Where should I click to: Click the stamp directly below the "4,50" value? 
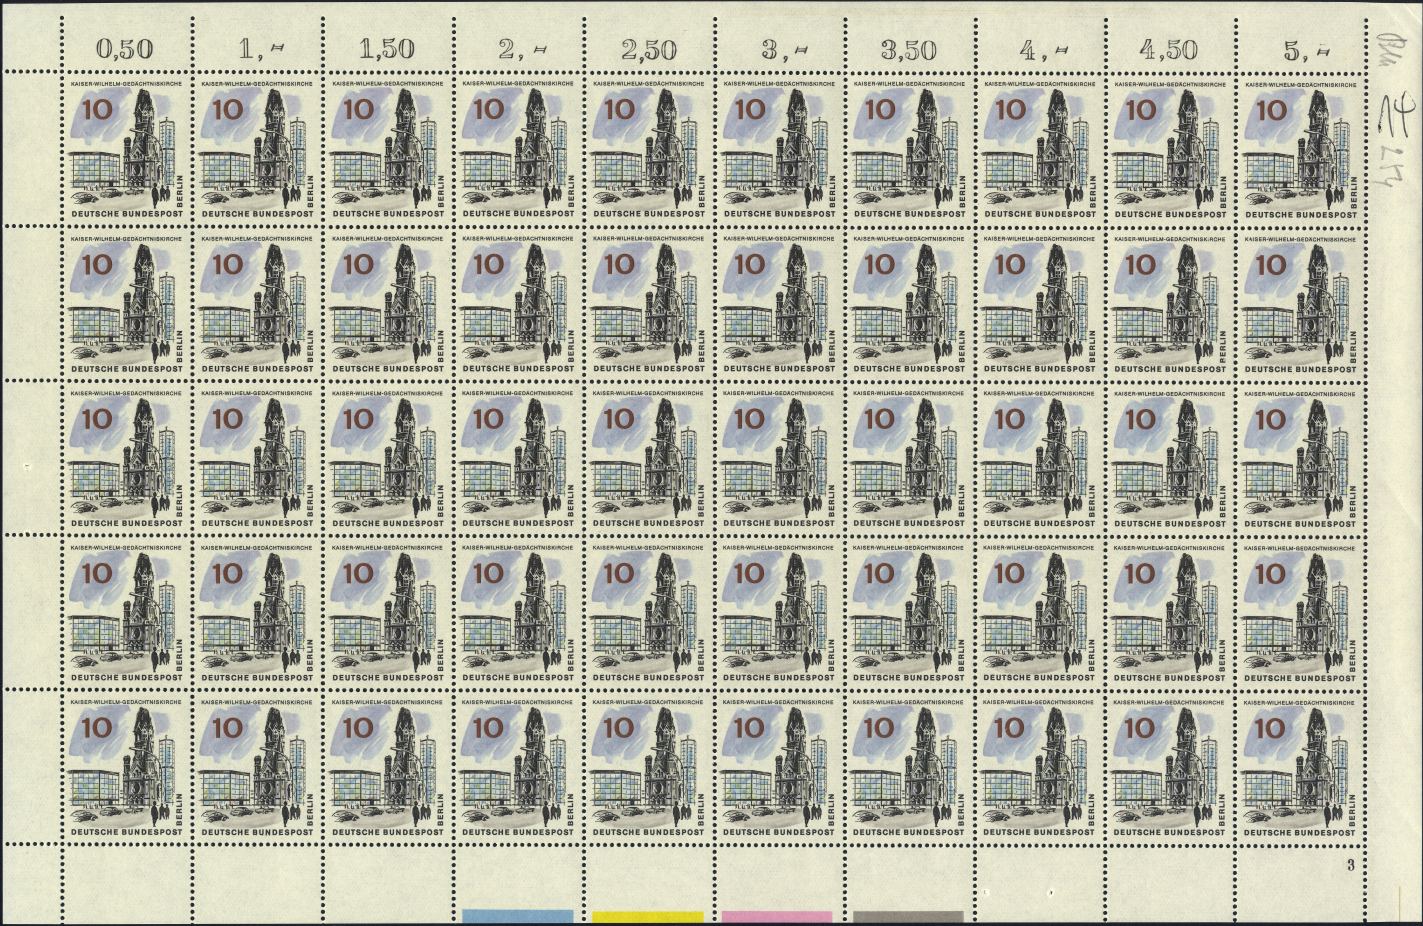coord(1169,150)
